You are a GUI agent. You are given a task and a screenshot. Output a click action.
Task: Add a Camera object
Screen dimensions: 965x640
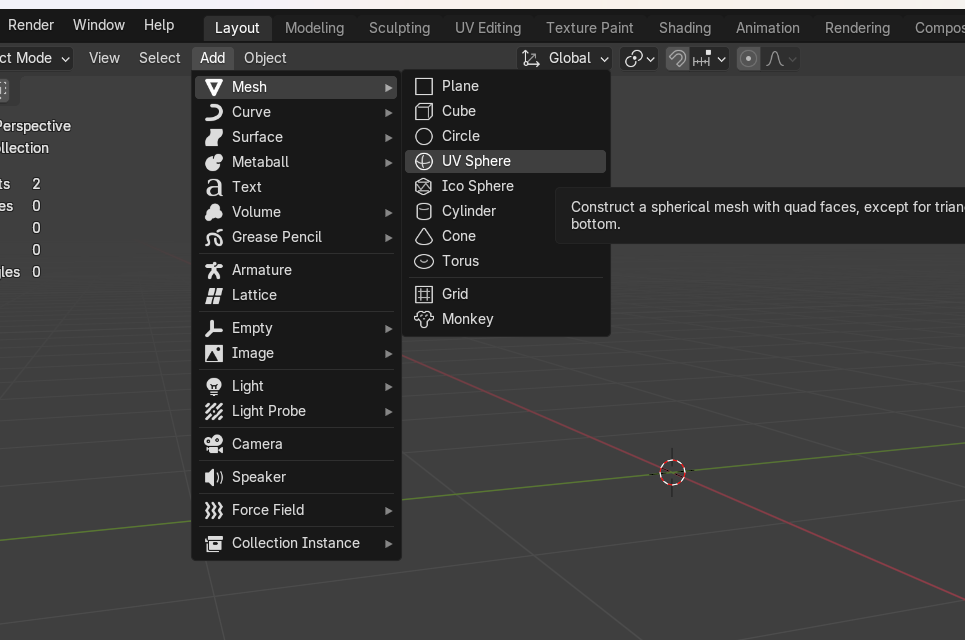[296, 444]
